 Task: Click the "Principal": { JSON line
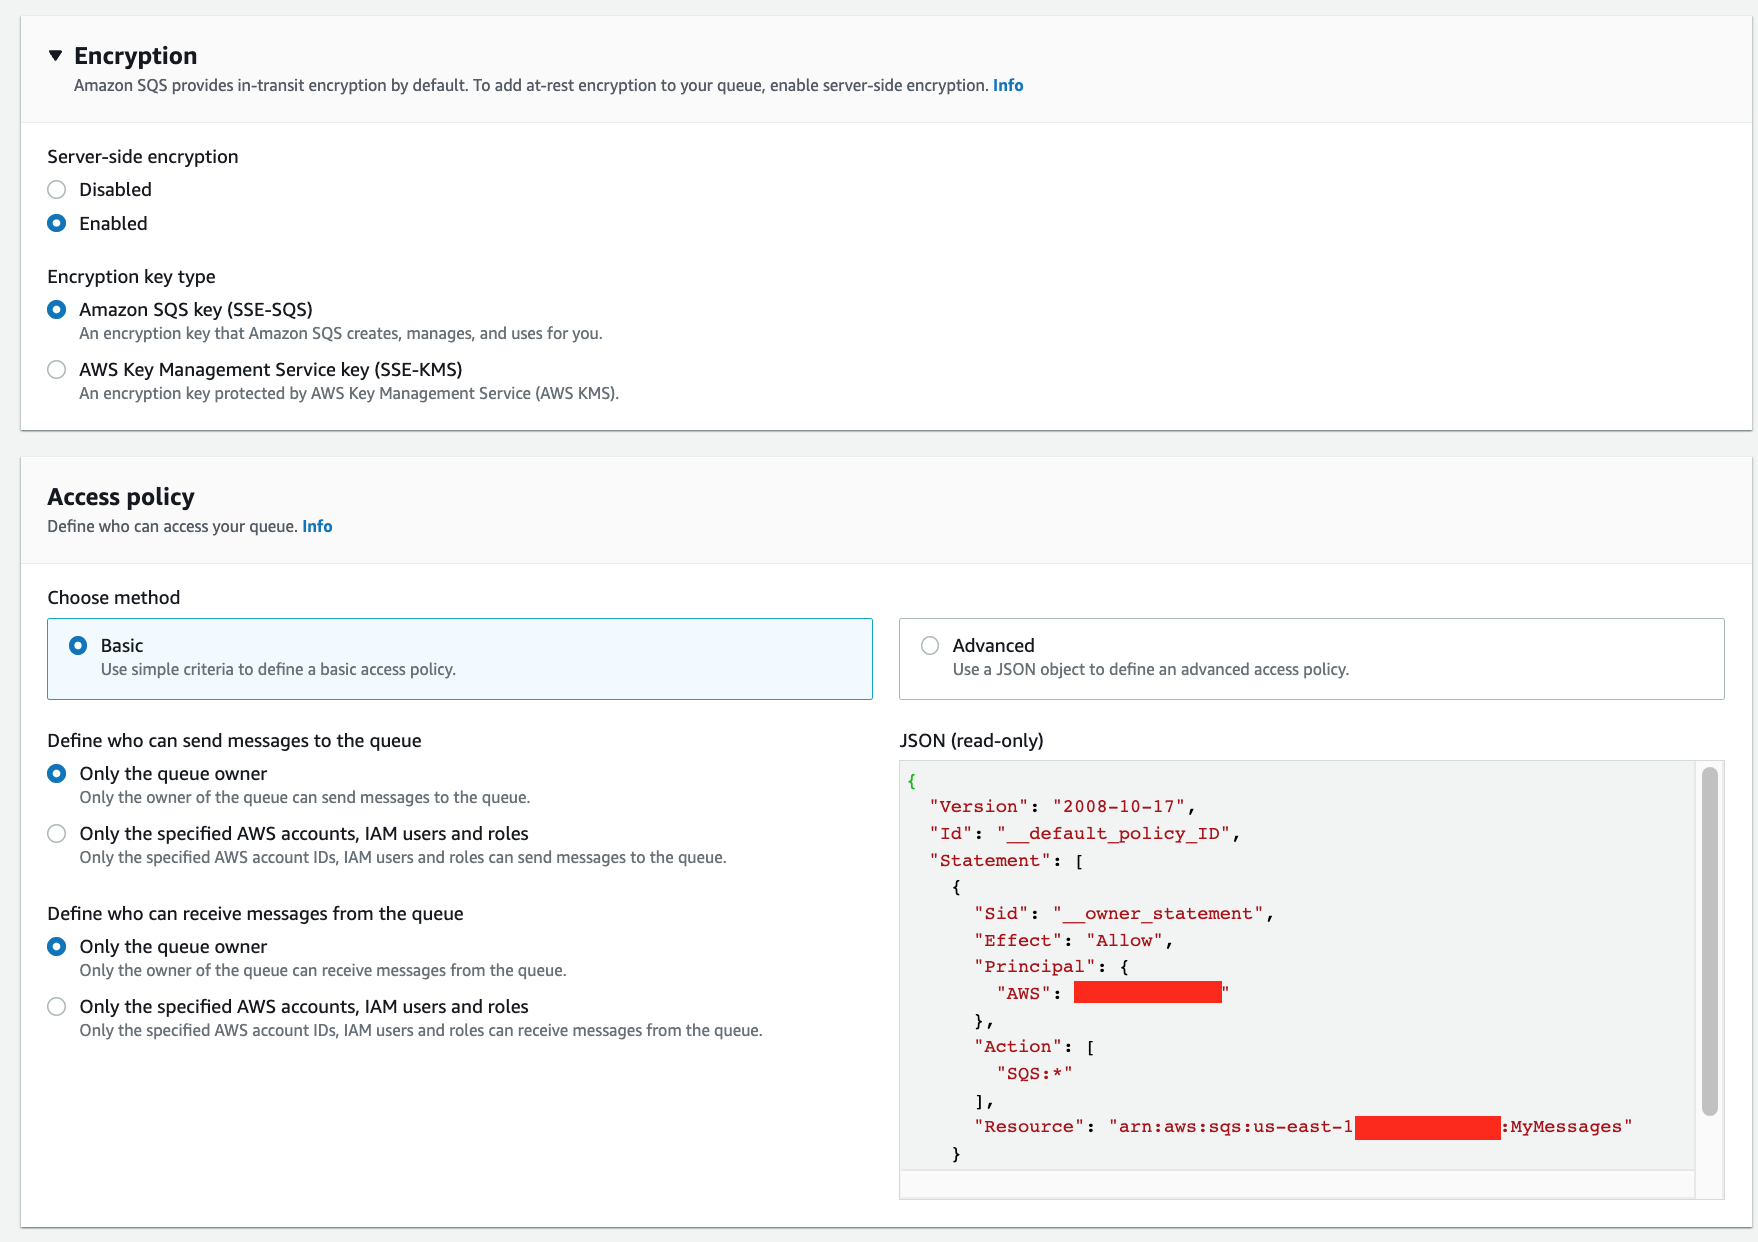pos(1051,967)
